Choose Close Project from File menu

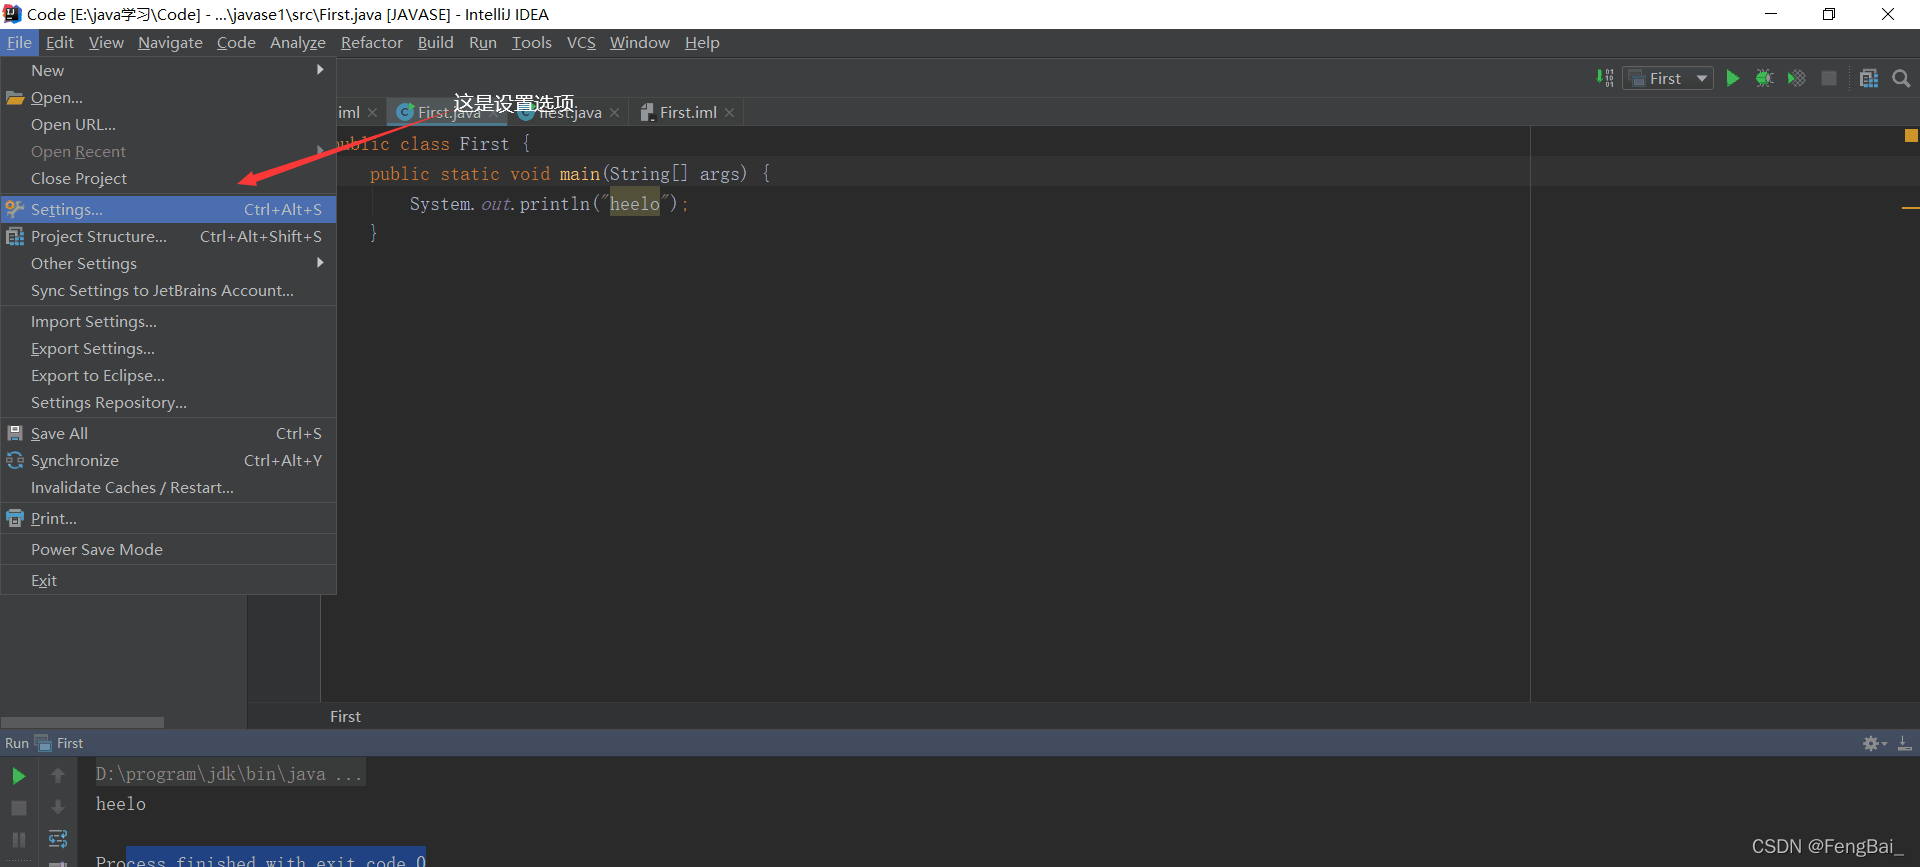pos(168,178)
